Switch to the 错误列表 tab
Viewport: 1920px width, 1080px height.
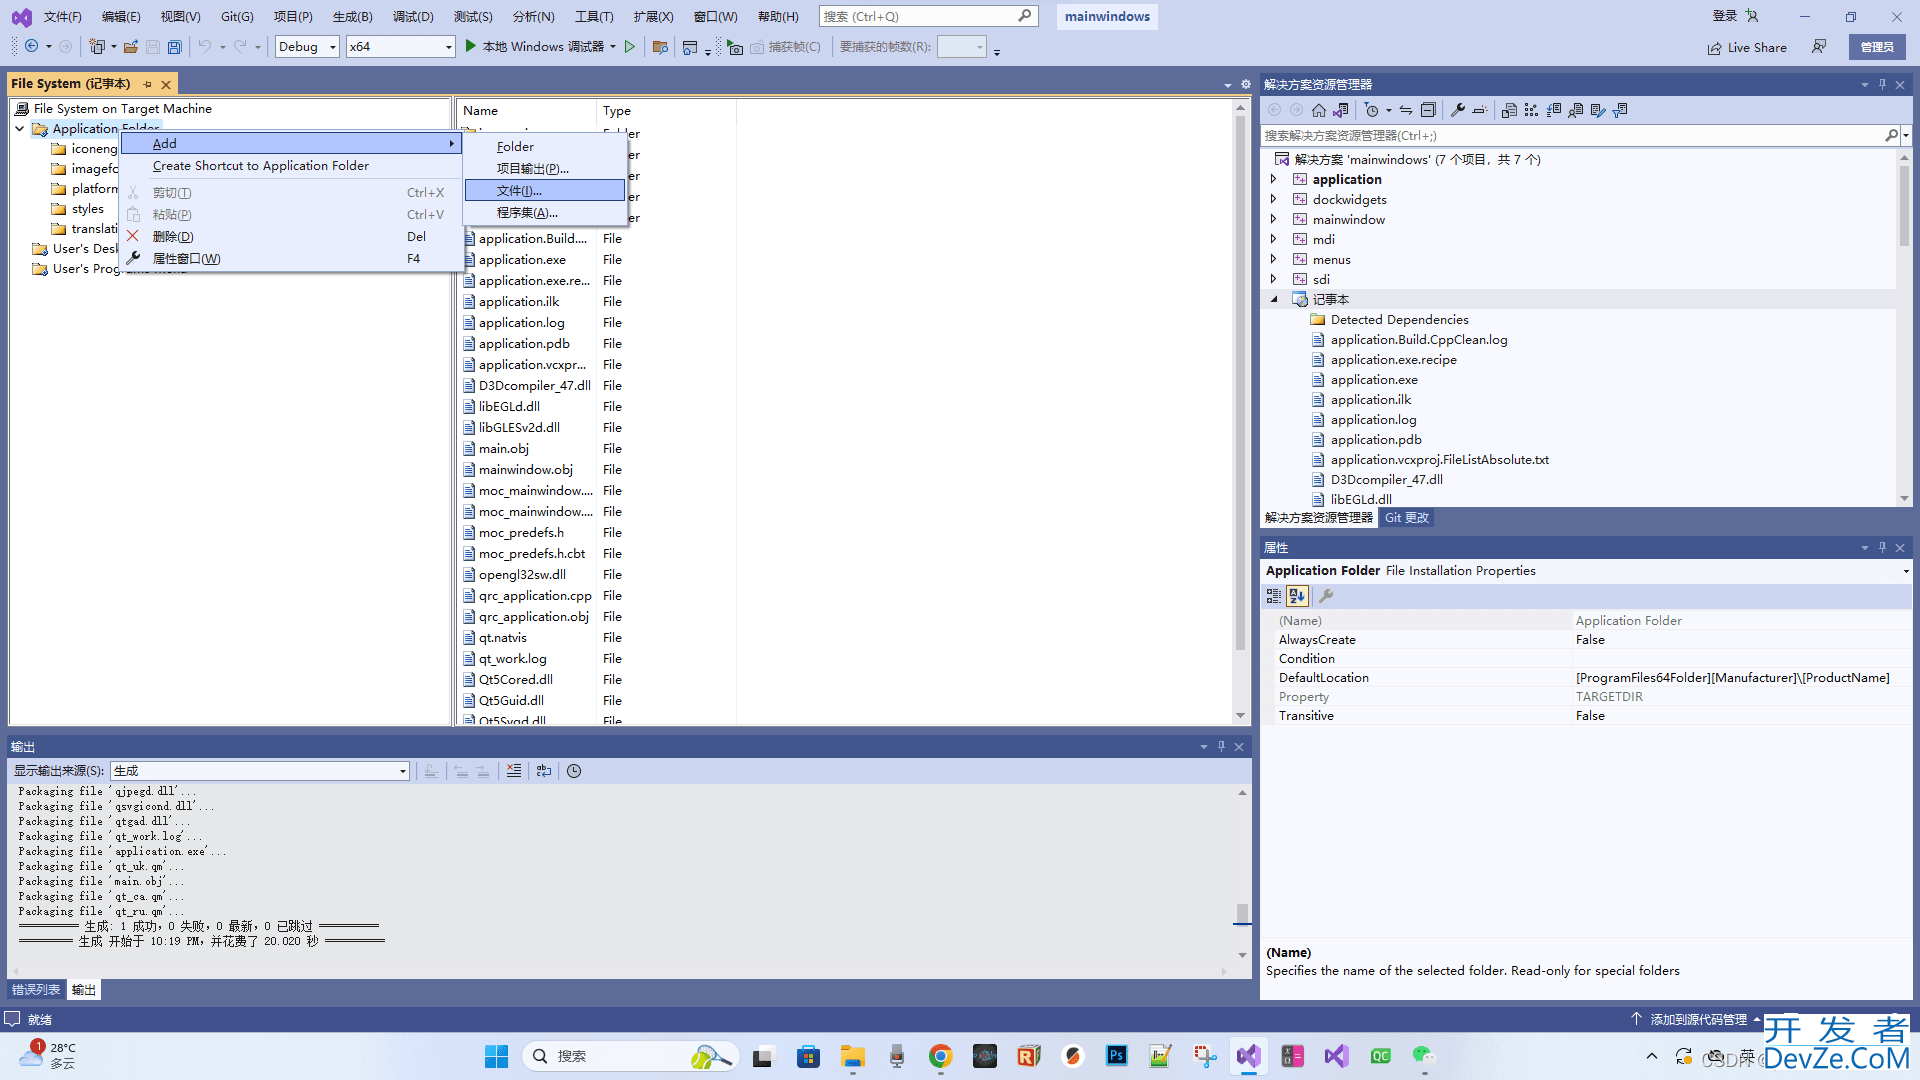point(36,990)
